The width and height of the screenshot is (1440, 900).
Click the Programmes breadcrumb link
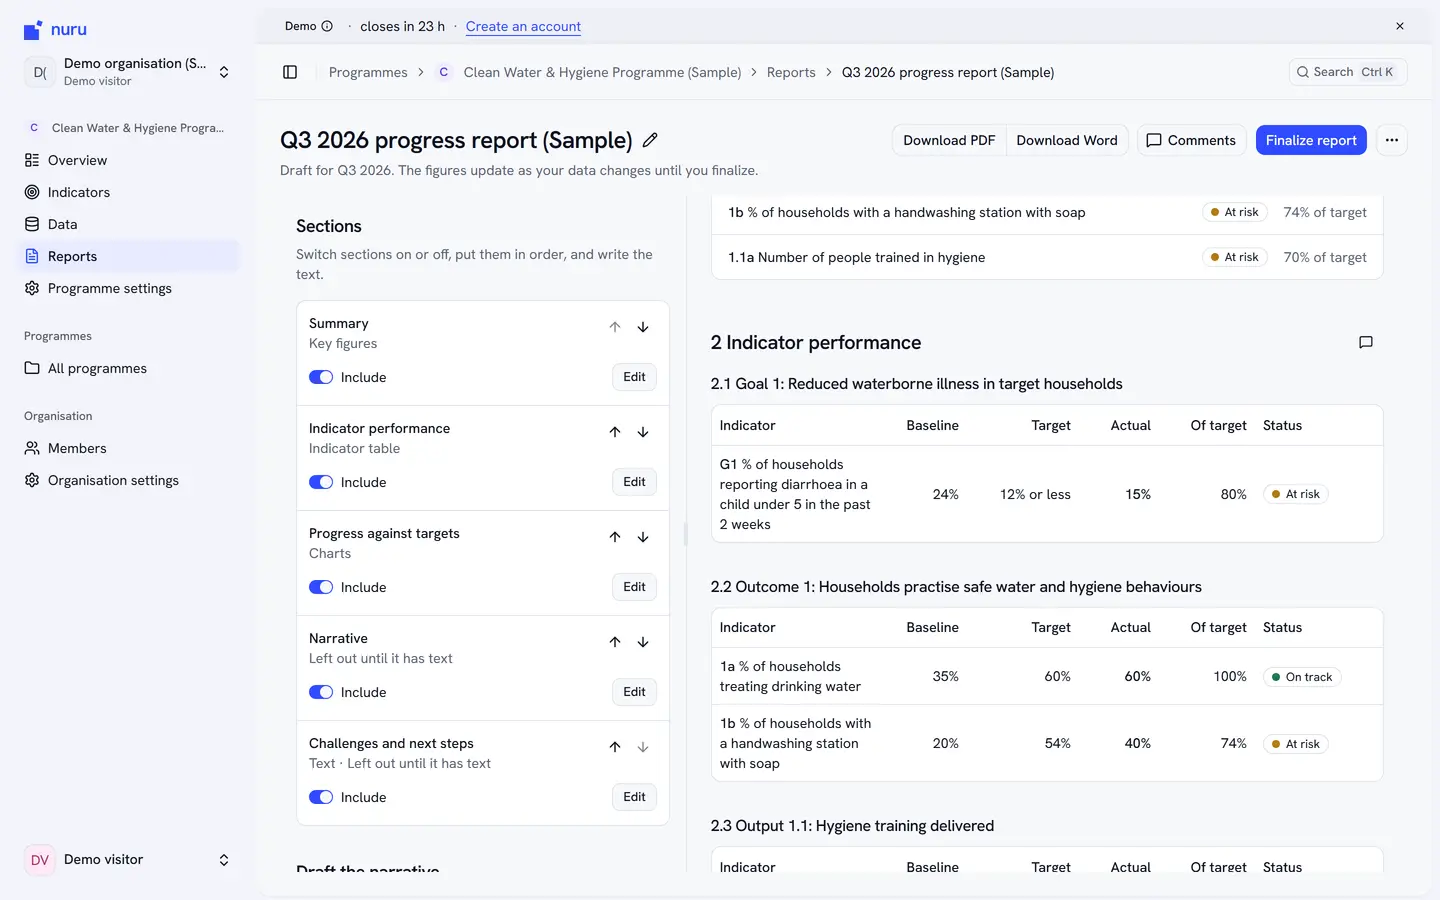coord(368,72)
